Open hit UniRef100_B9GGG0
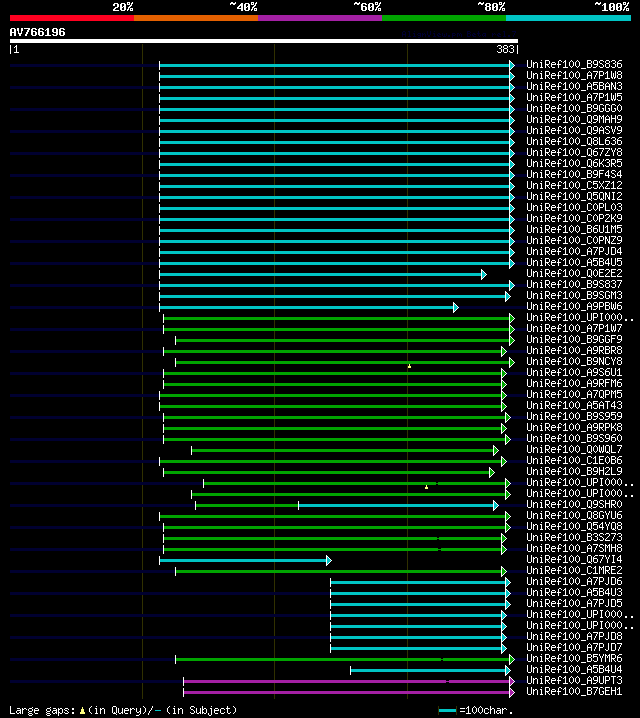Screen dimensions: 640x718 coord(574,109)
